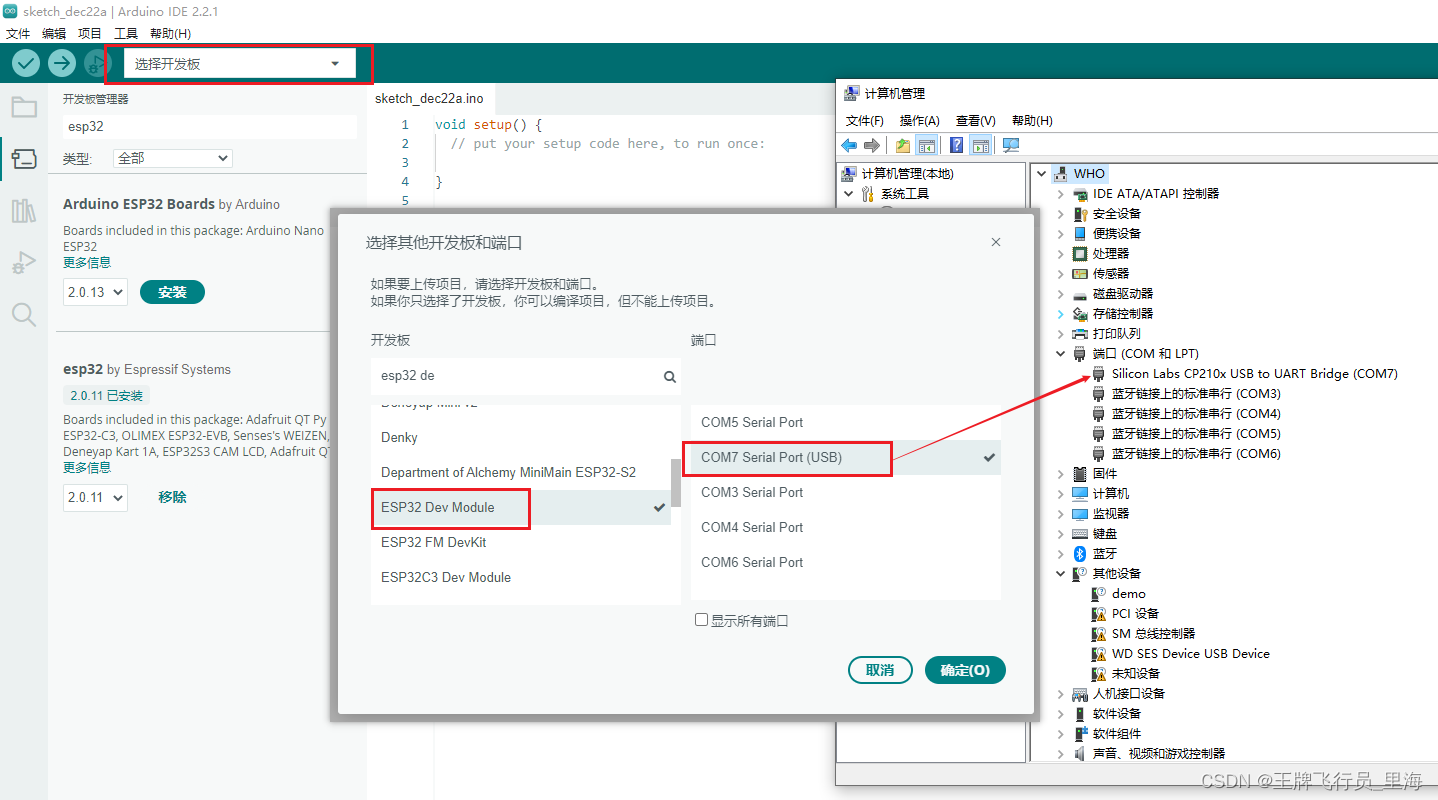Click the Install button for Arduino ESP32 Boards
Screen dimensions: 1438x800
click(172, 292)
